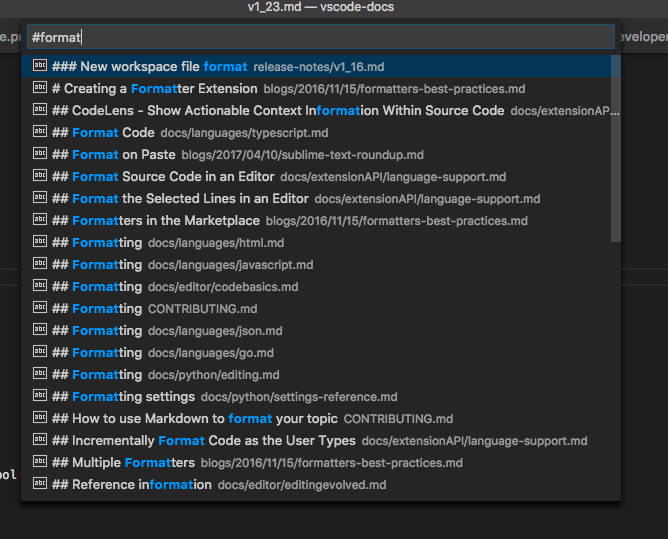The image size is (668, 539).
Task: Click the icon next to 'Creating a Formatter Extension'
Action: pyautogui.click(x=40, y=88)
